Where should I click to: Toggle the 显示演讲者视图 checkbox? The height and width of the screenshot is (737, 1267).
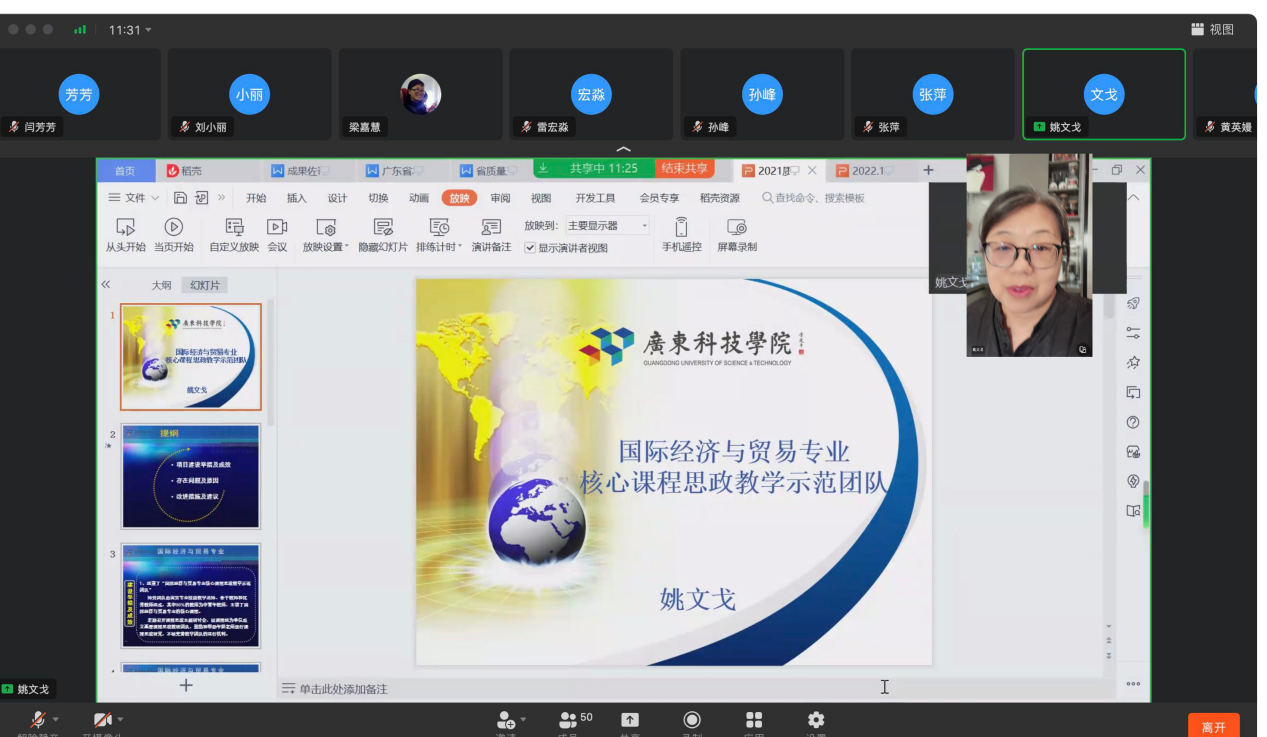[x=530, y=248]
